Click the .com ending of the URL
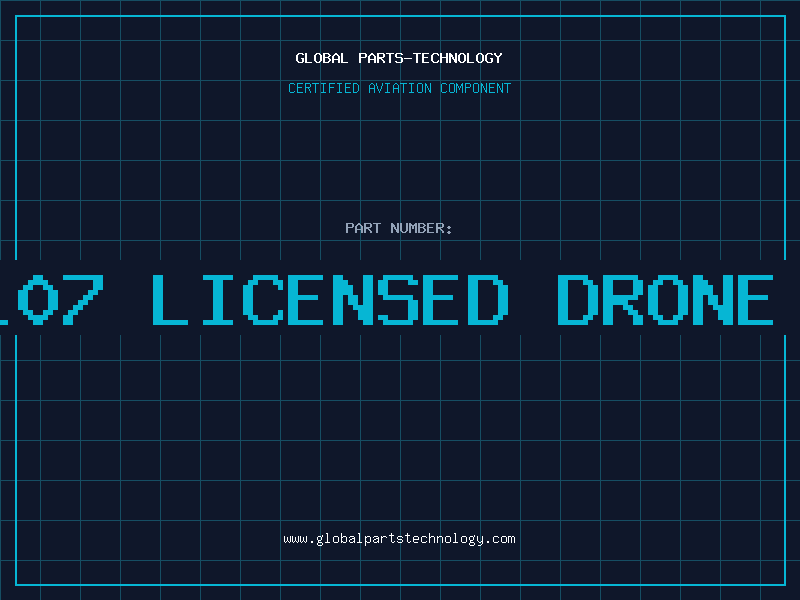 coord(499,539)
